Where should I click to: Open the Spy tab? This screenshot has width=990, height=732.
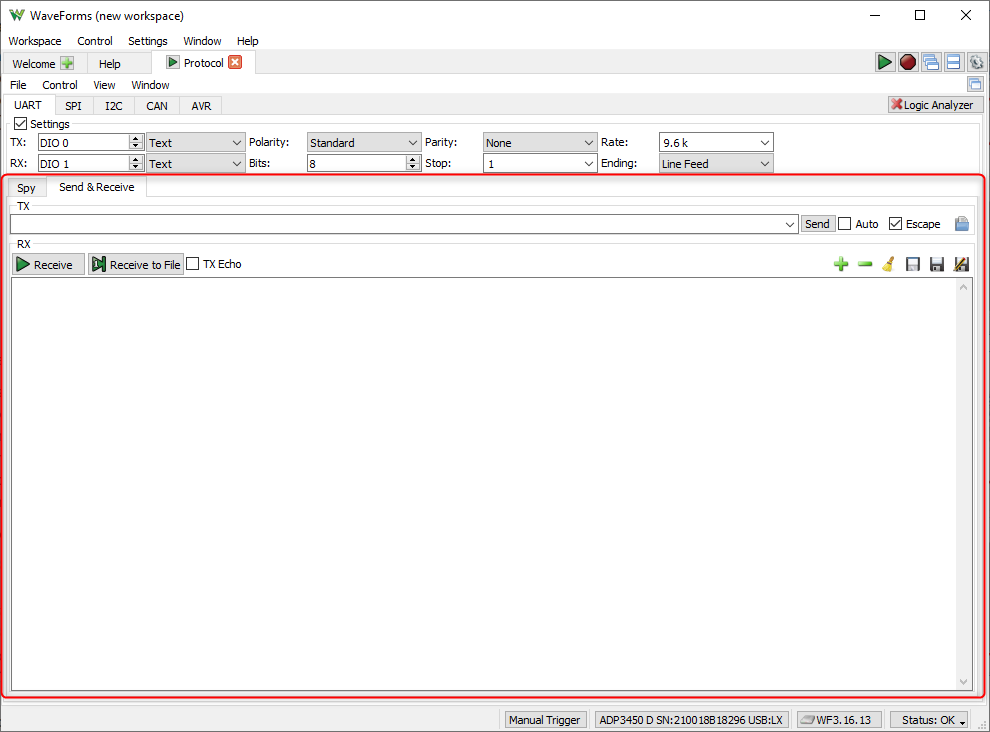(27, 188)
